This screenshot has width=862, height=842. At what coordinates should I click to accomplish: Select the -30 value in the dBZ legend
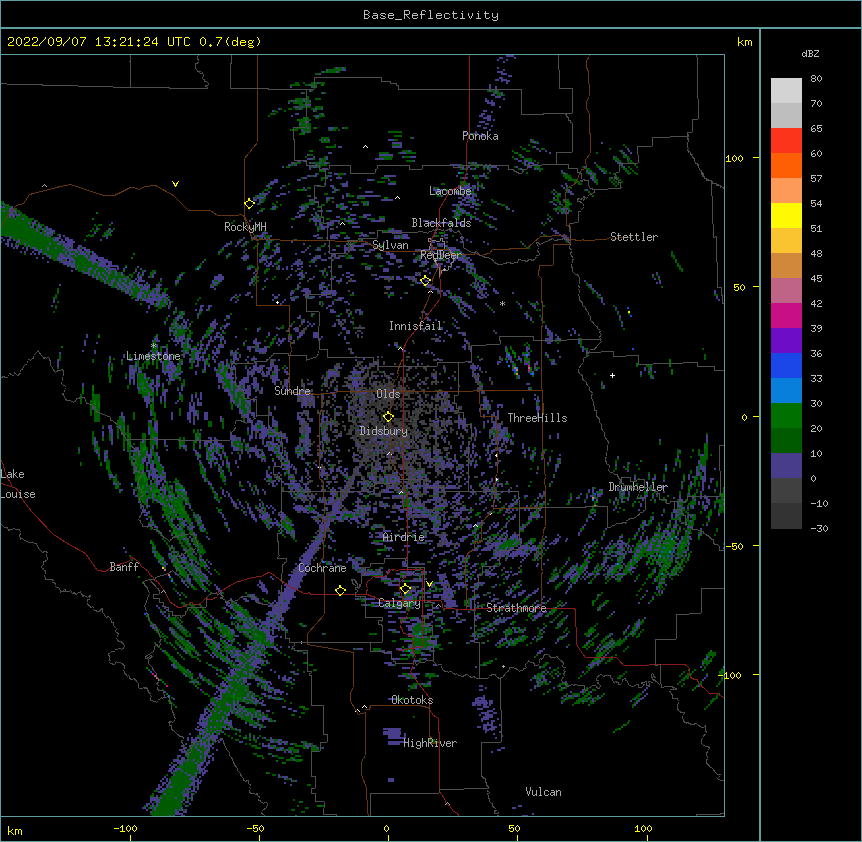click(x=819, y=528)
